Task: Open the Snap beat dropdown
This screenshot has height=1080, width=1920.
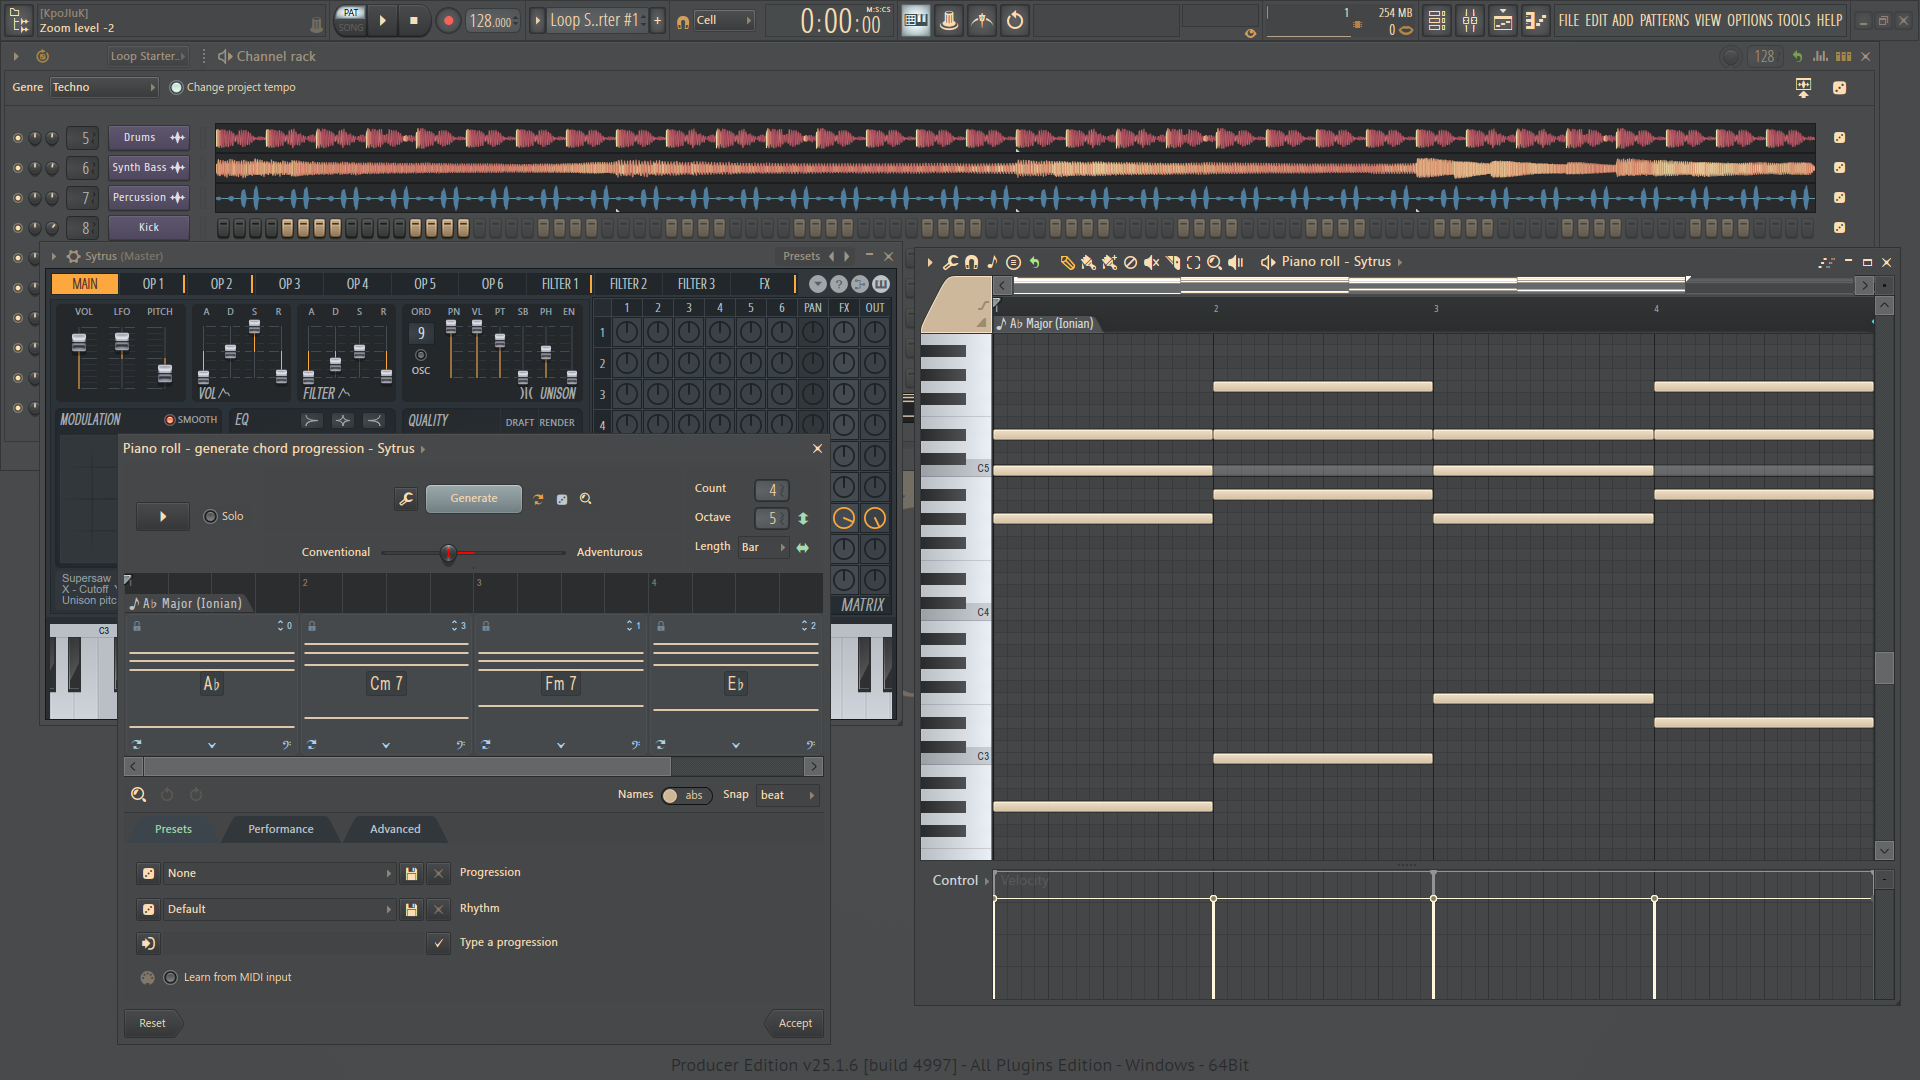Action: 787,796
